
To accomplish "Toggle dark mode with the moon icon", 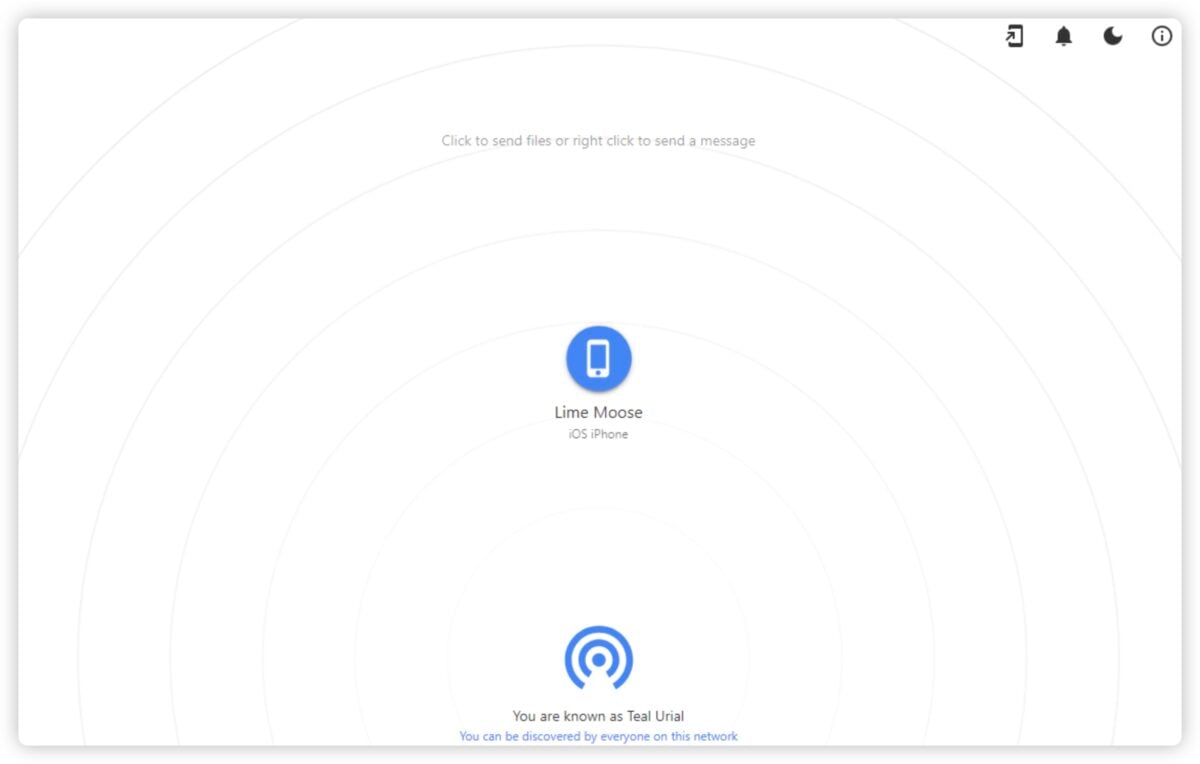I will 1112,37.
